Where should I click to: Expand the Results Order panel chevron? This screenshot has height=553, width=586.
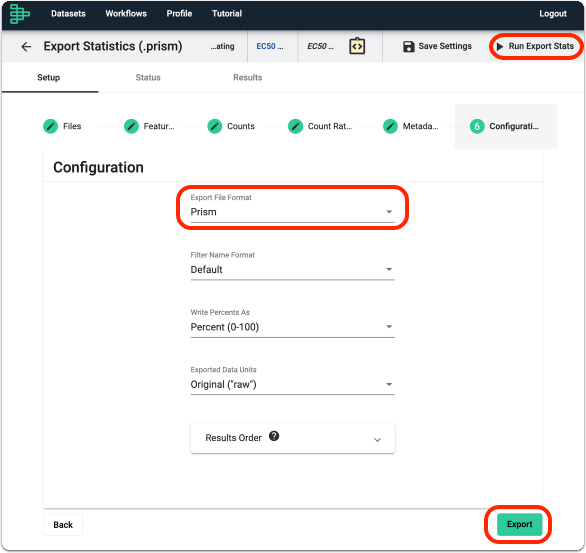click(377, 440)
